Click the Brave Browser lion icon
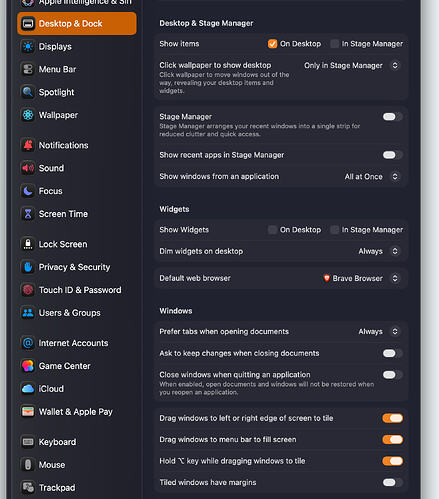The height and width of the screenshot is (499, 439). (327, 278)
